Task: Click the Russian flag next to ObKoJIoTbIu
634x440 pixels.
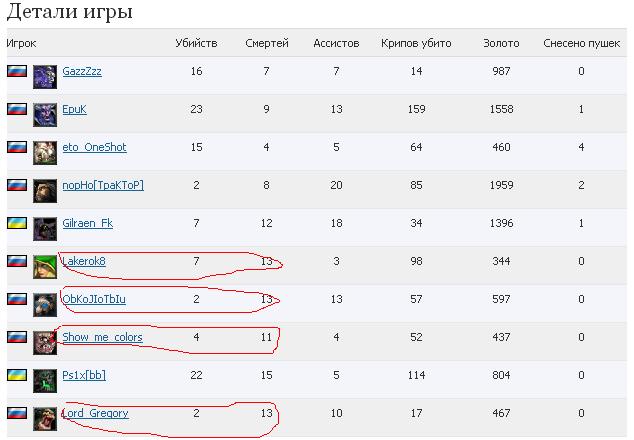Action: (x=17, y=299)
